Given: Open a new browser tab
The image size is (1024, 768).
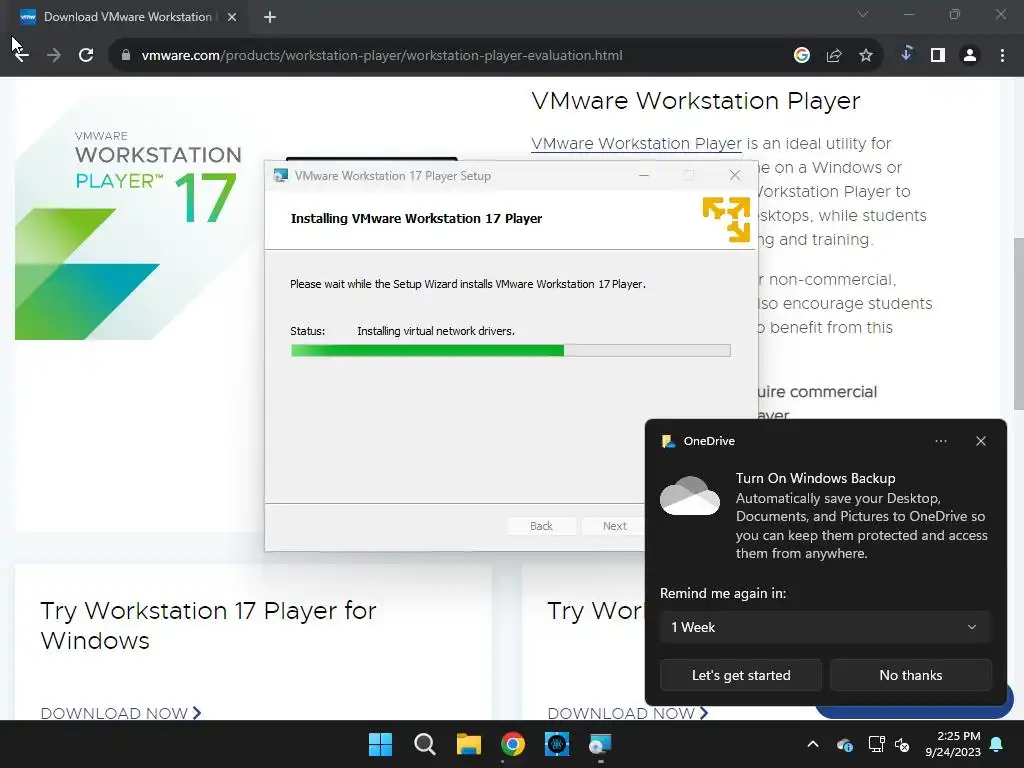Looking at the screenshot, I should tap(270, 17).
